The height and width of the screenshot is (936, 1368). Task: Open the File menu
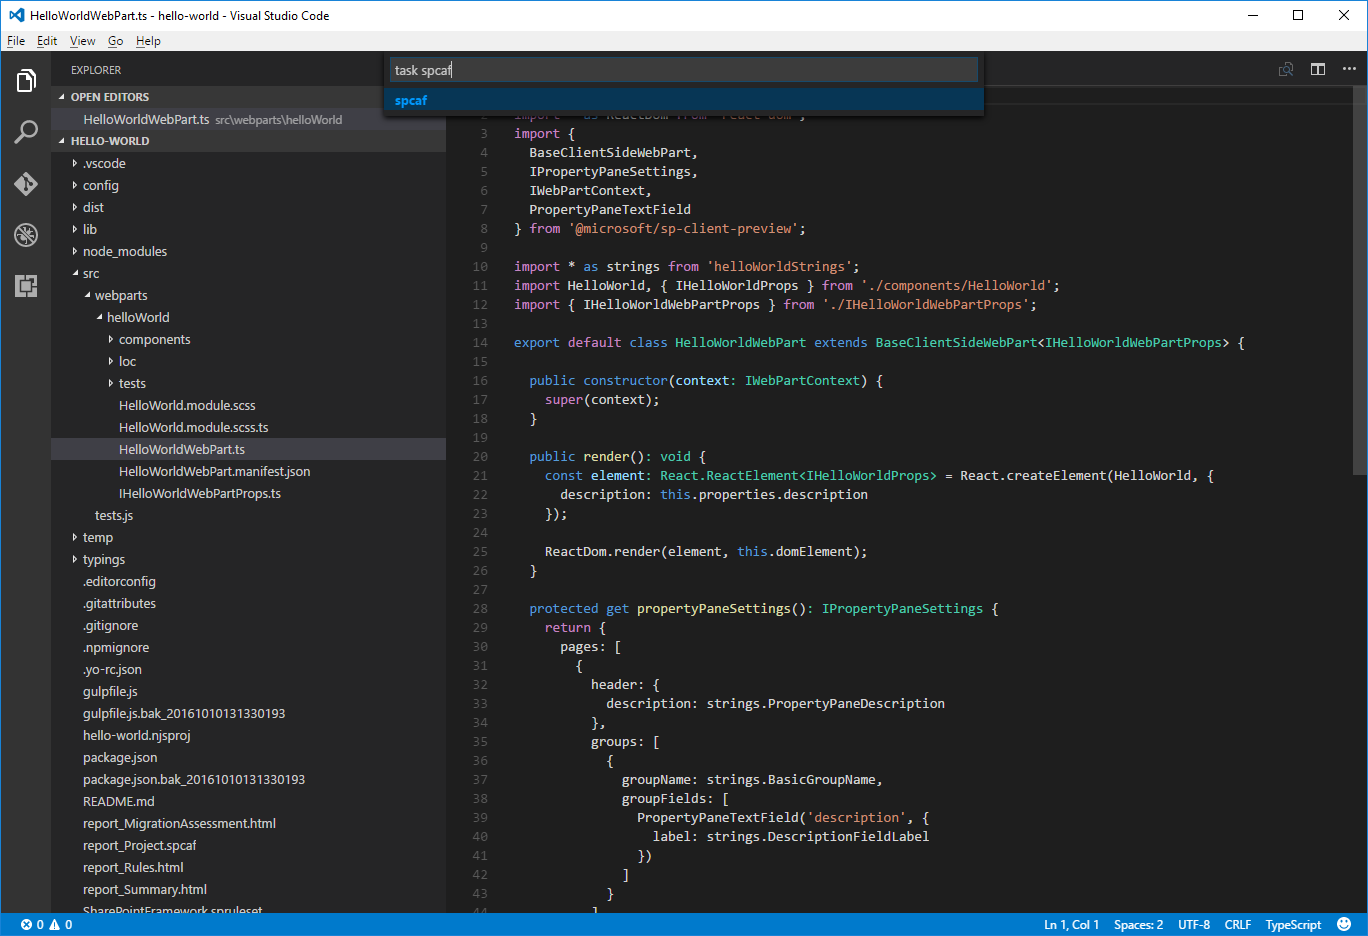[16, 41]
